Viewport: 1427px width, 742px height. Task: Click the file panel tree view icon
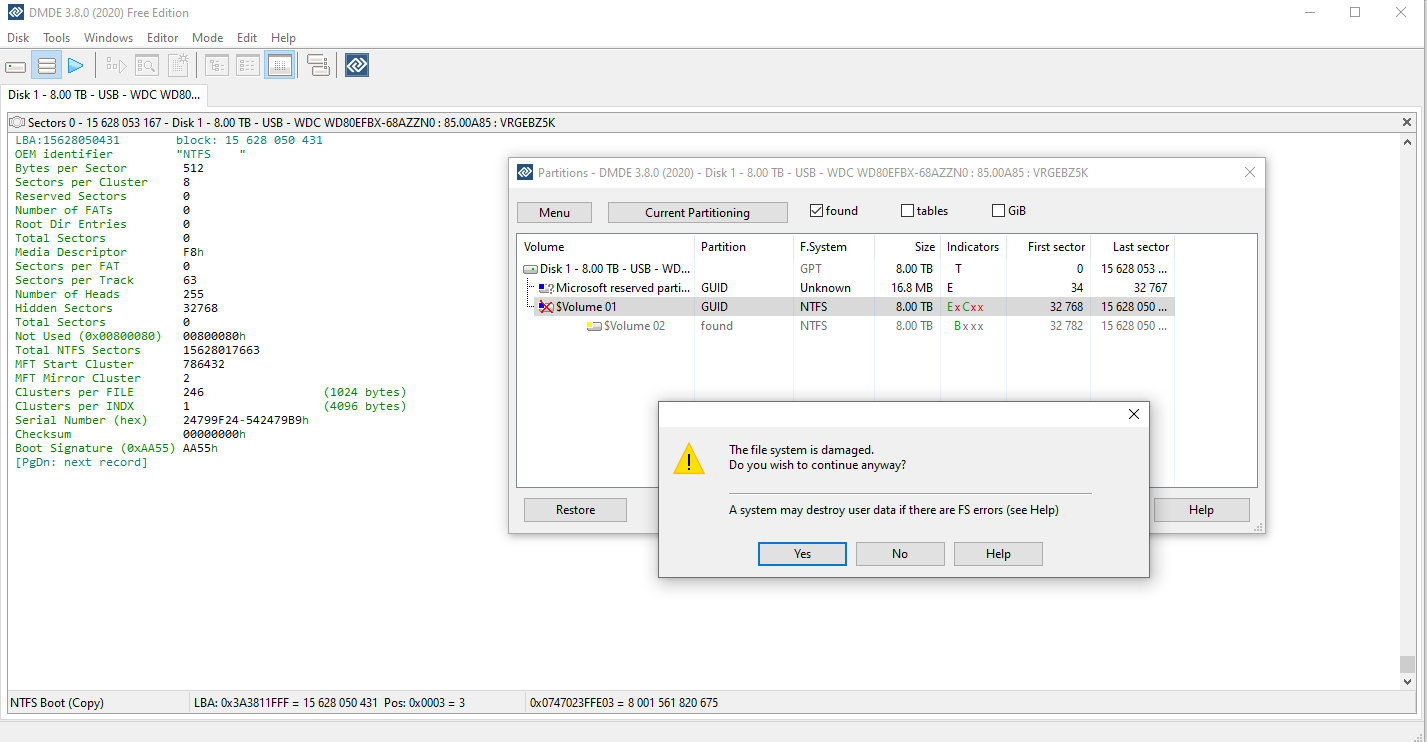click(x=217, y=66)
